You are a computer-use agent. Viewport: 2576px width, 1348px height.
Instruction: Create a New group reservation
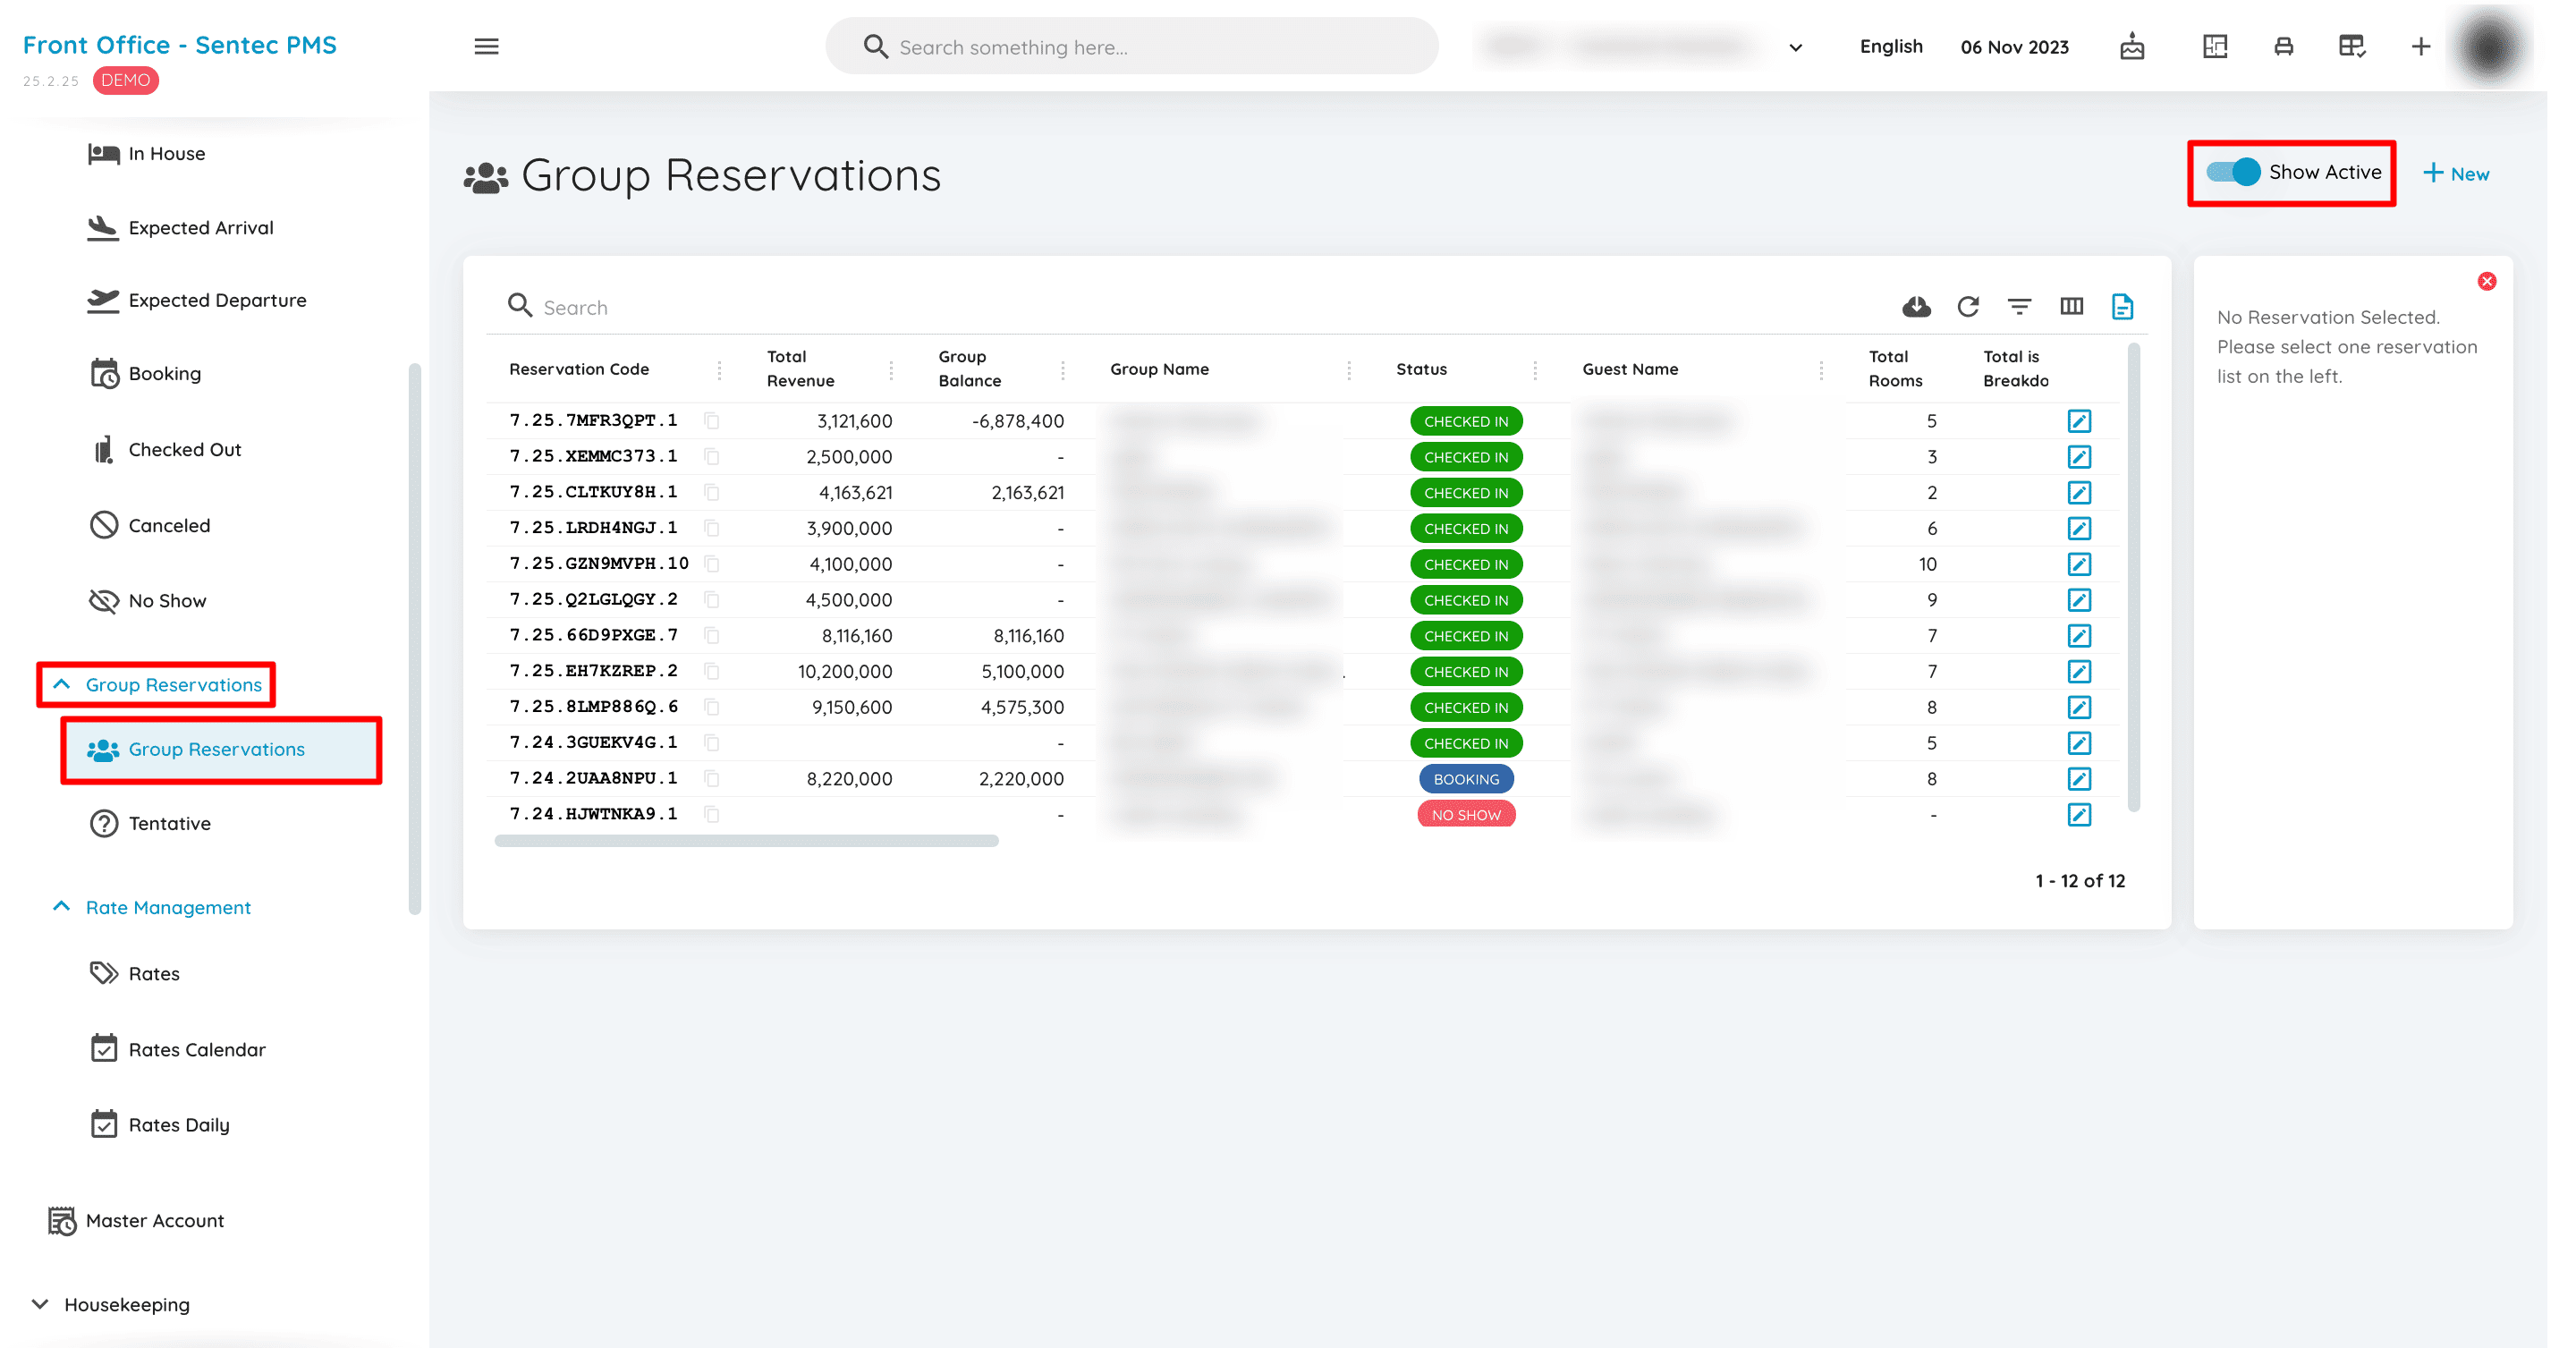tap(2455, 173)
